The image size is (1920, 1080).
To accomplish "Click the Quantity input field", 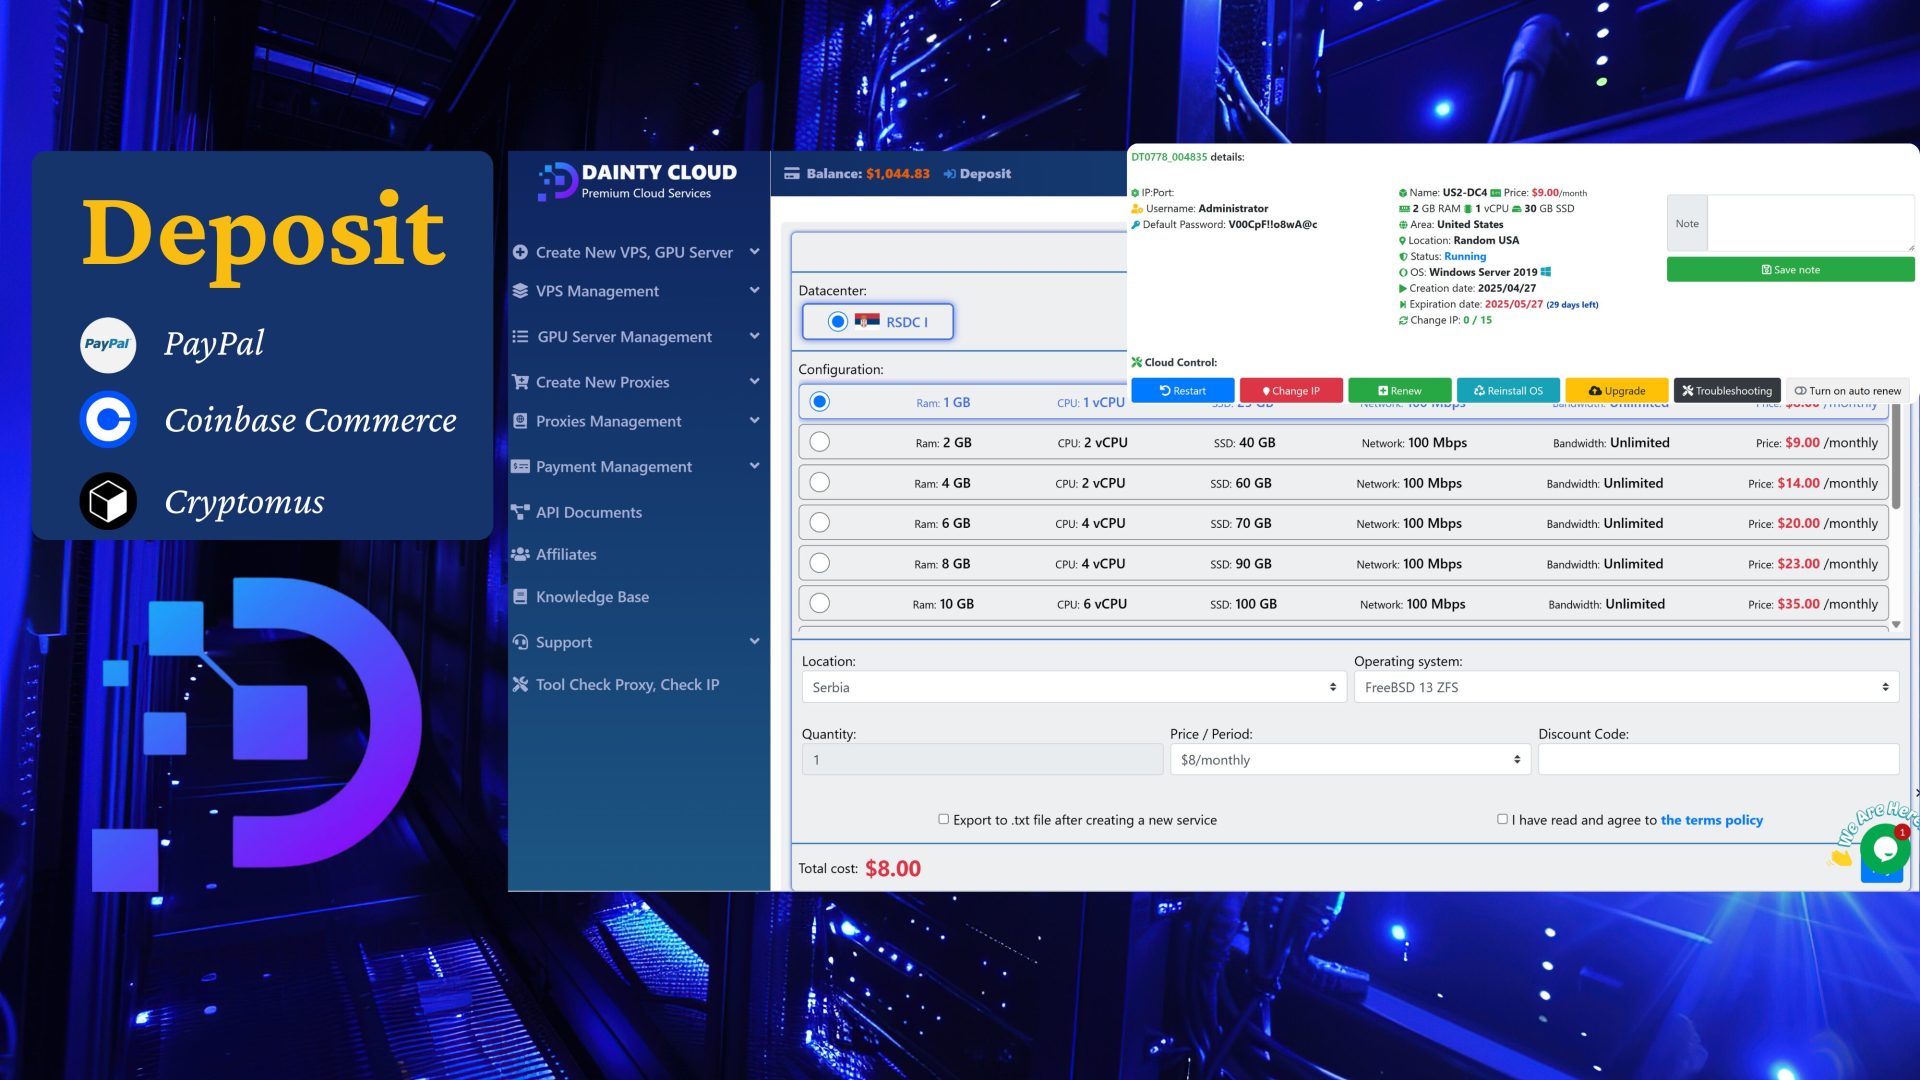I will tap(982, 760).
